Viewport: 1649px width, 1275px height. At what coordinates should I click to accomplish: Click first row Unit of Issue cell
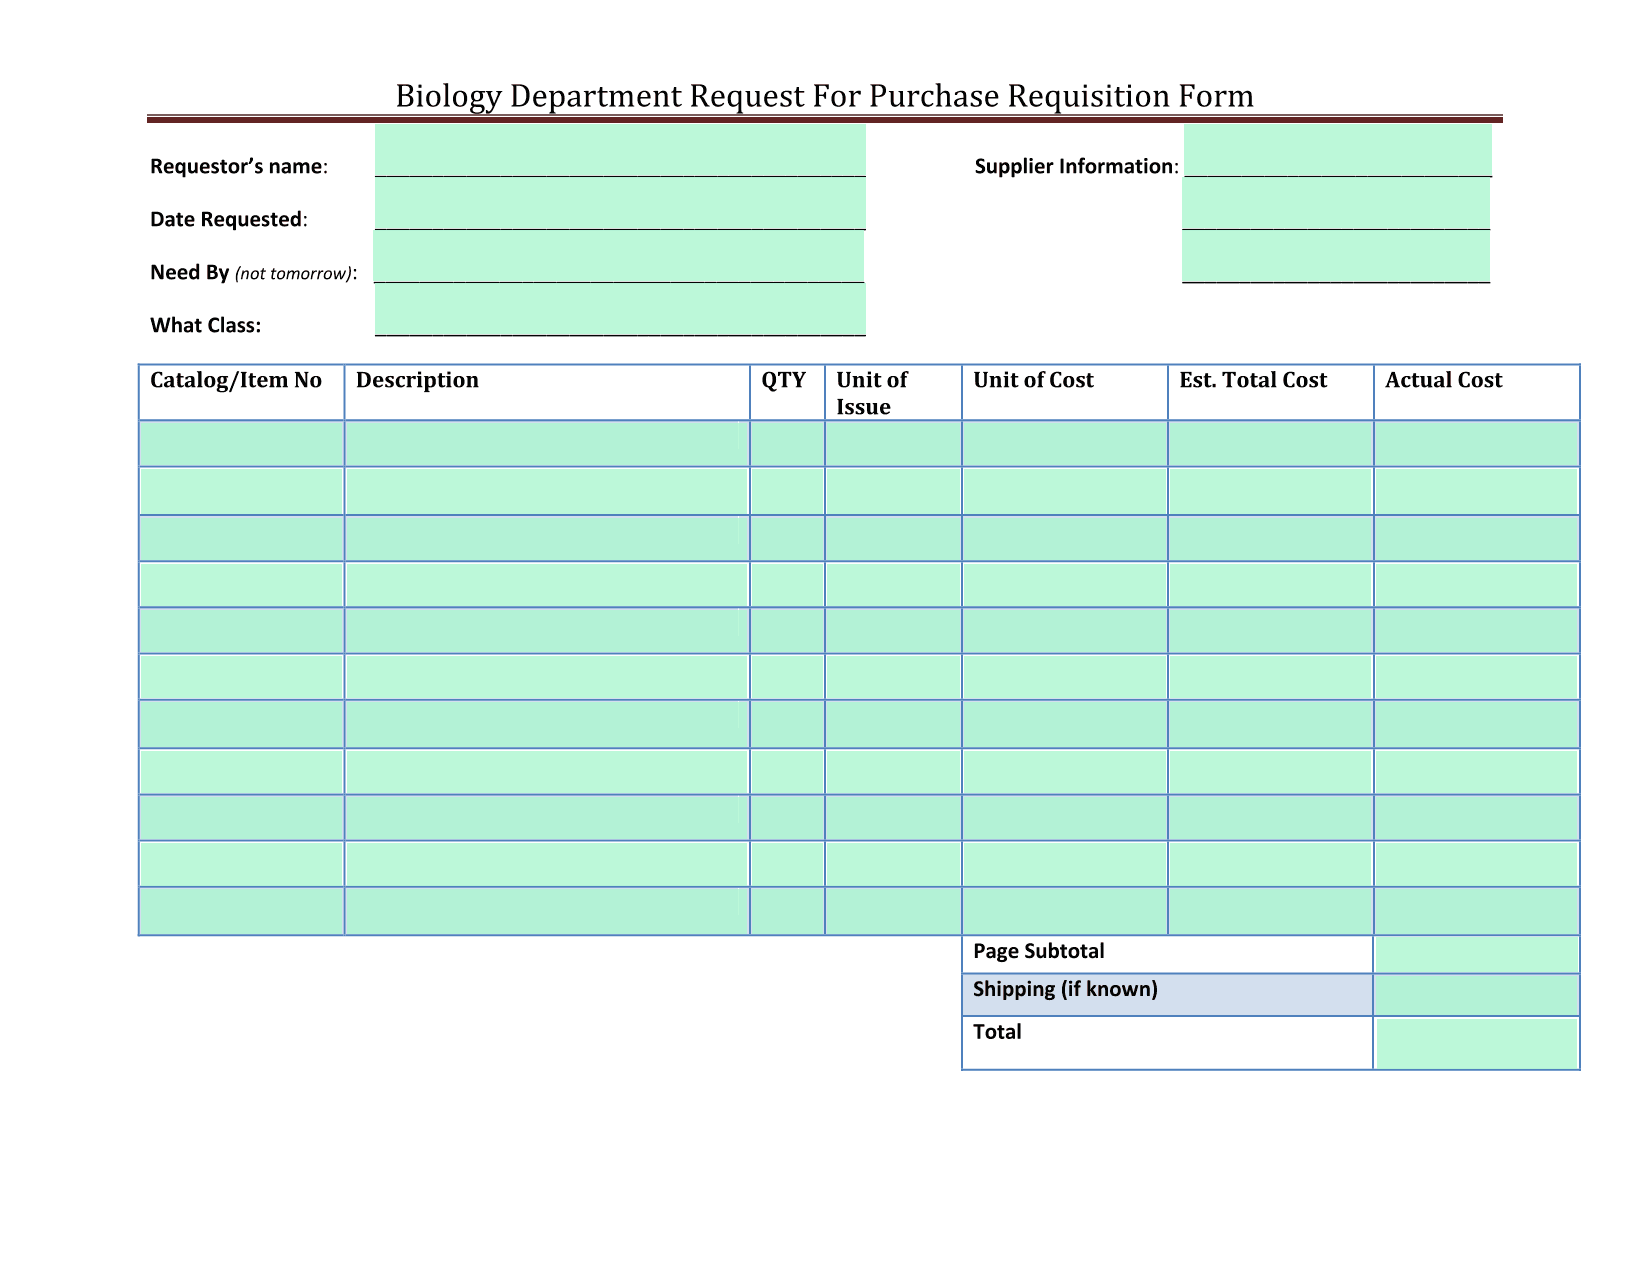pos(893,444)
